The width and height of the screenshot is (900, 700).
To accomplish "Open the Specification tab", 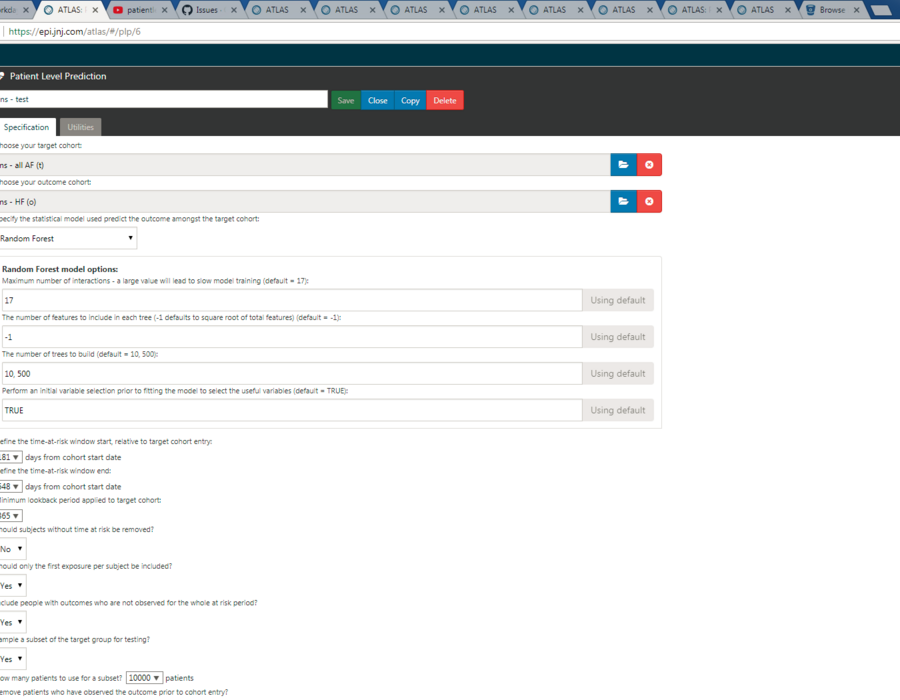I will (x=27, y=127).
